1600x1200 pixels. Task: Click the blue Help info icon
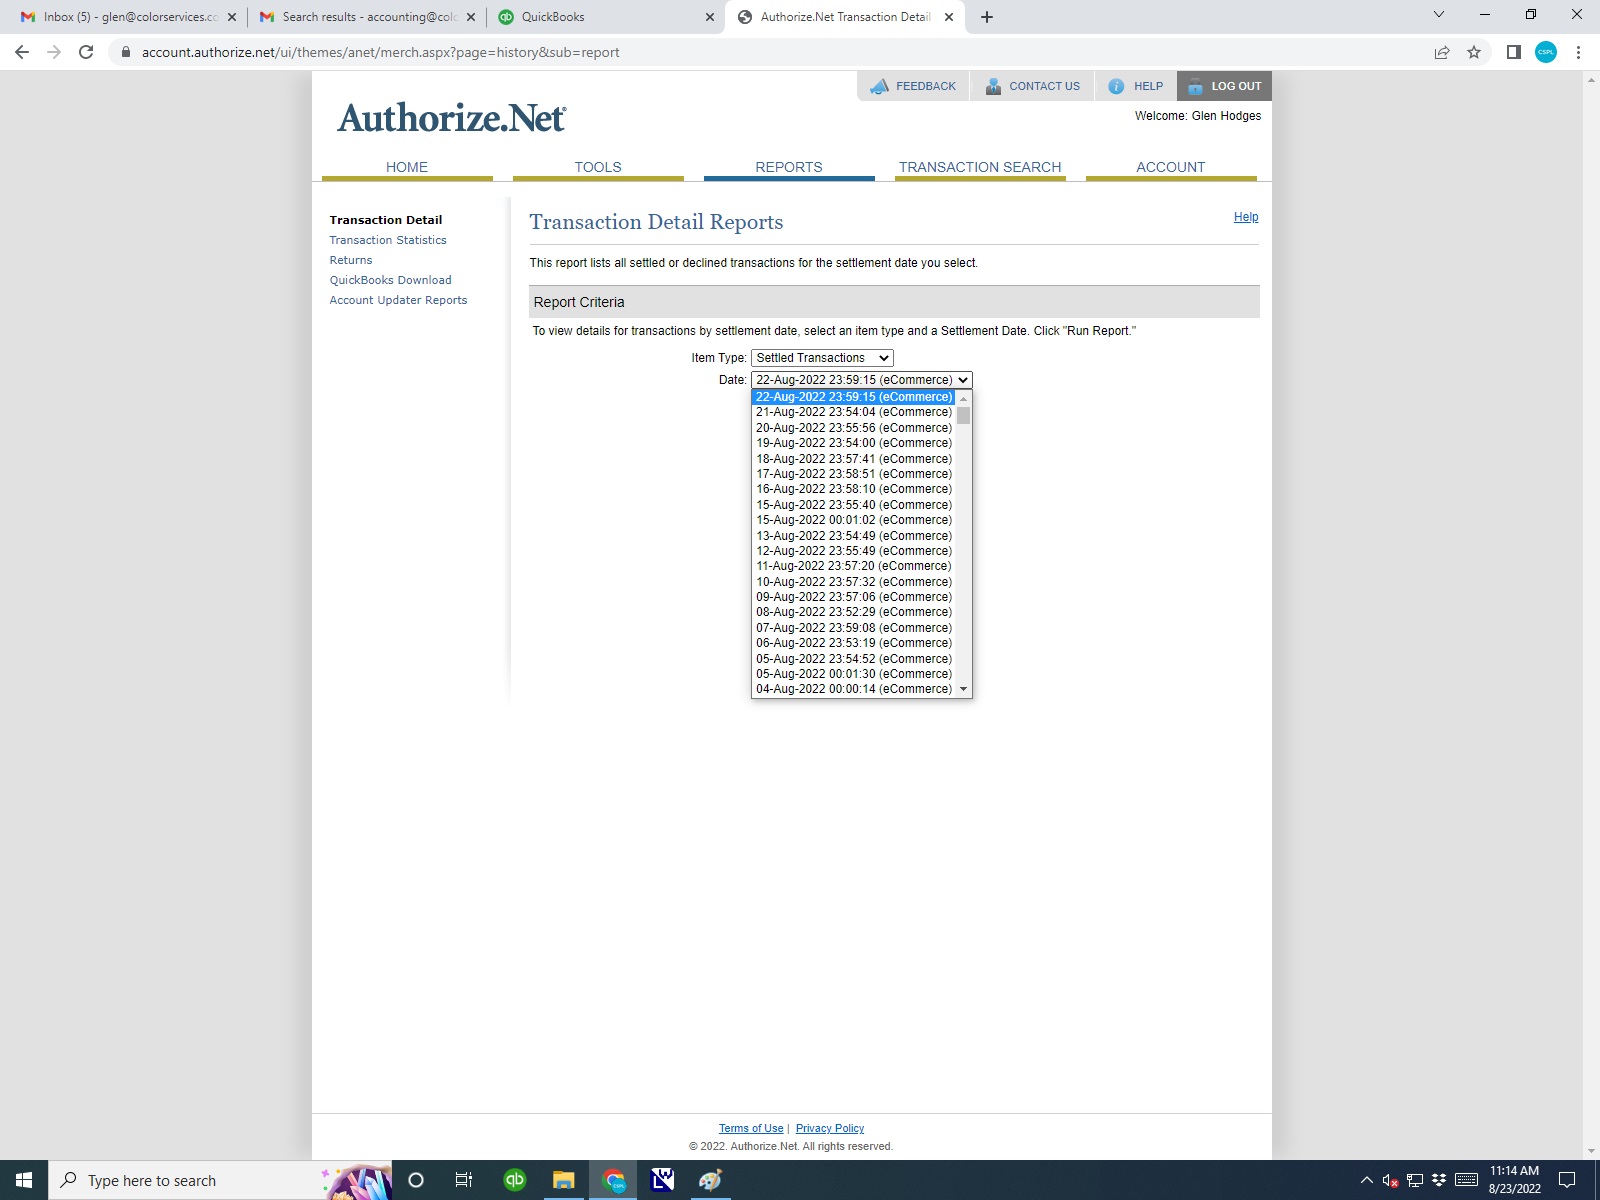[1116, 87]
